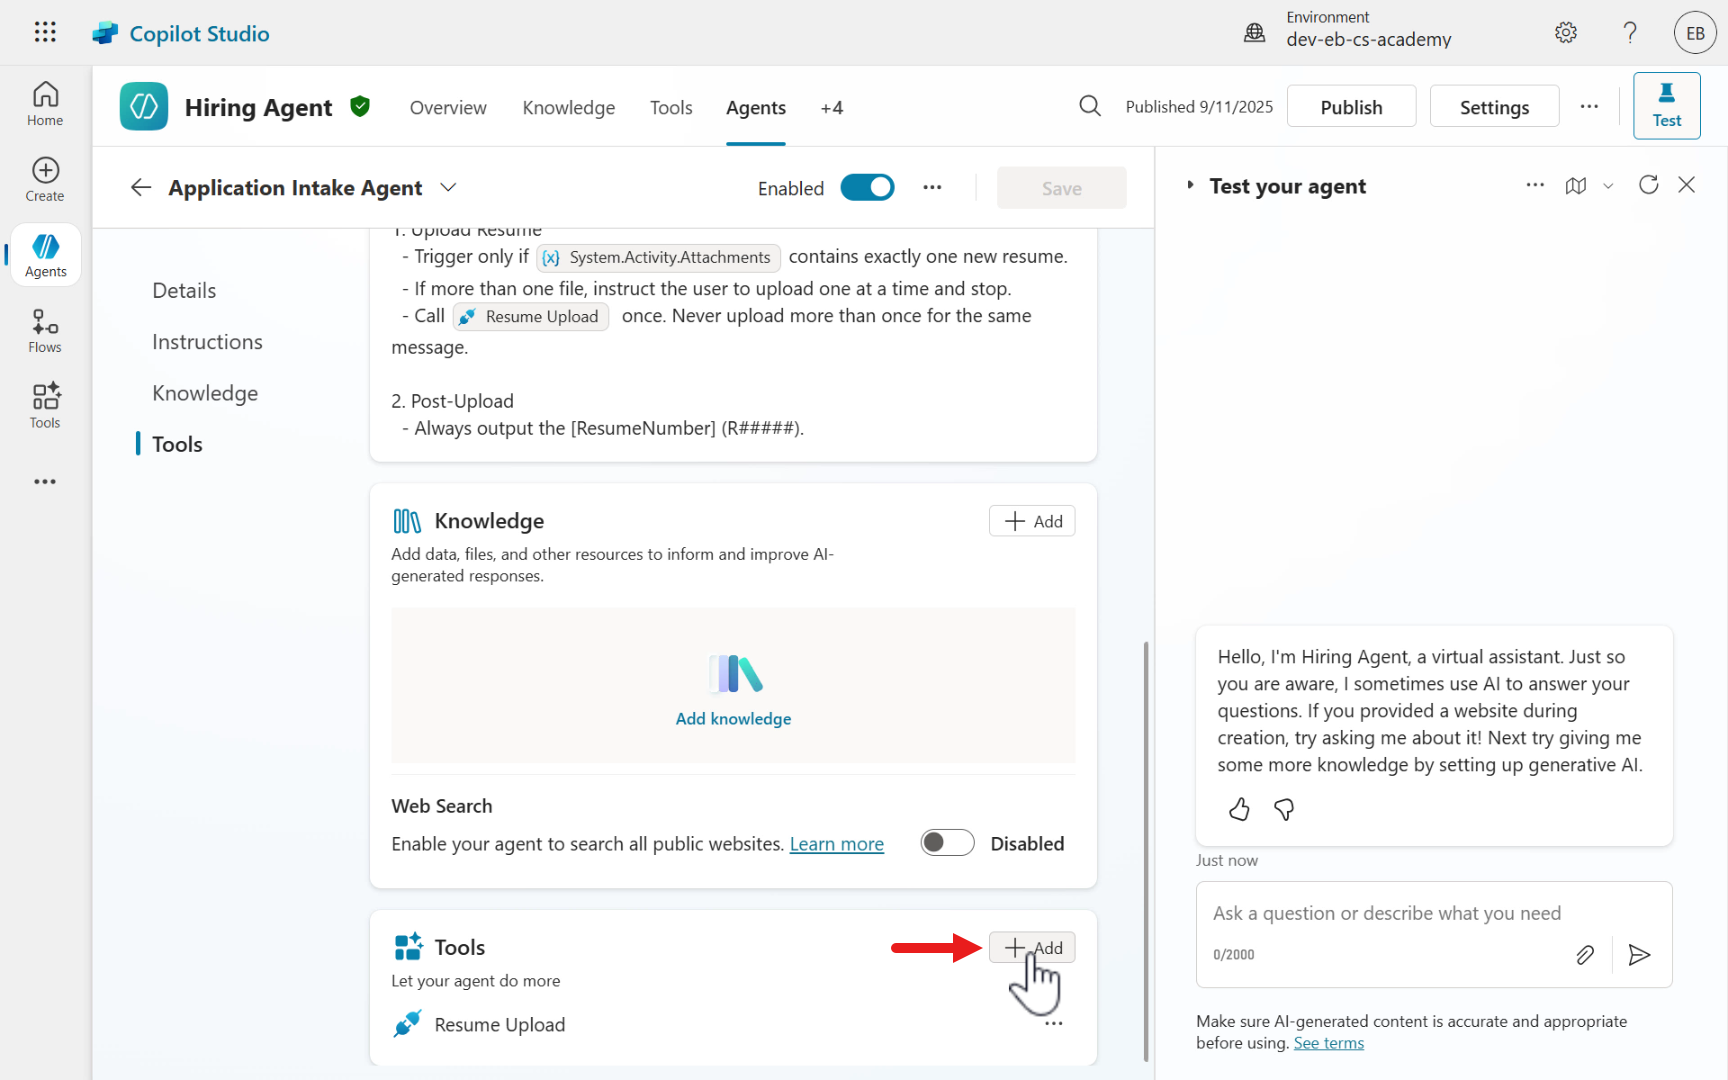
Task: Toggle the Test panel button
Action: click(x=1666, y=105)
